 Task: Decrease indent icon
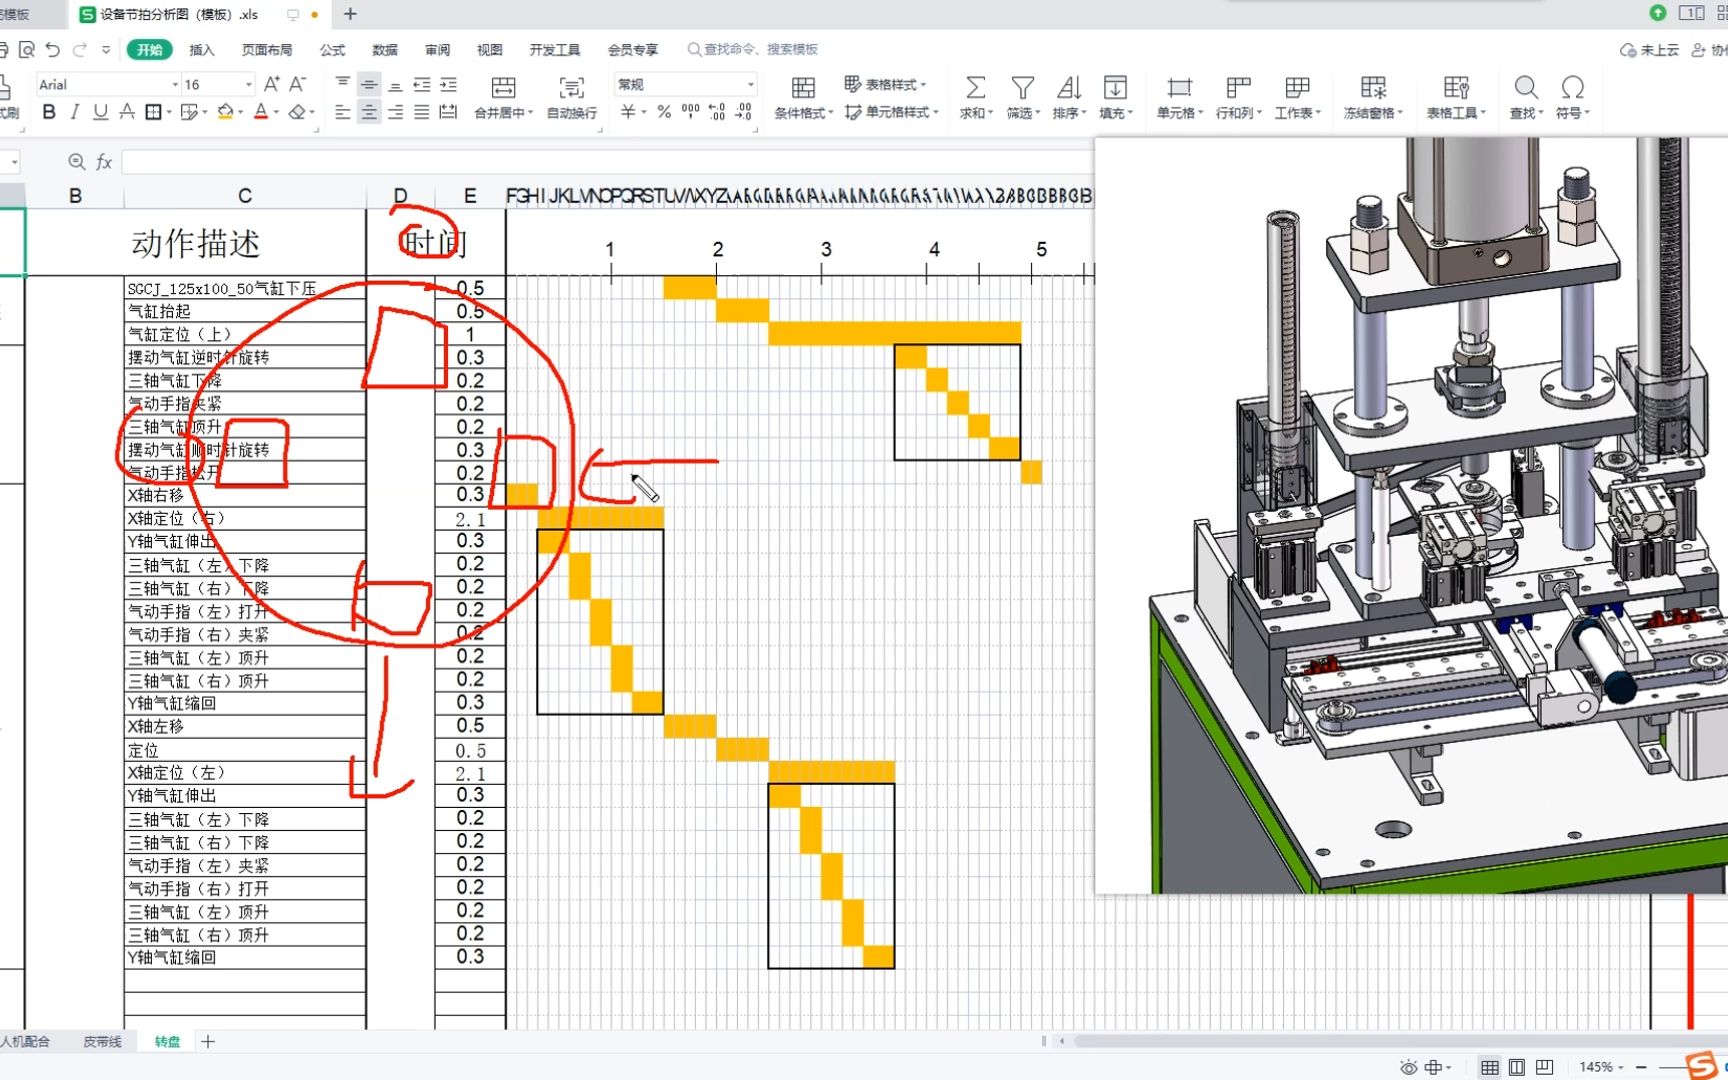(422, 85)
